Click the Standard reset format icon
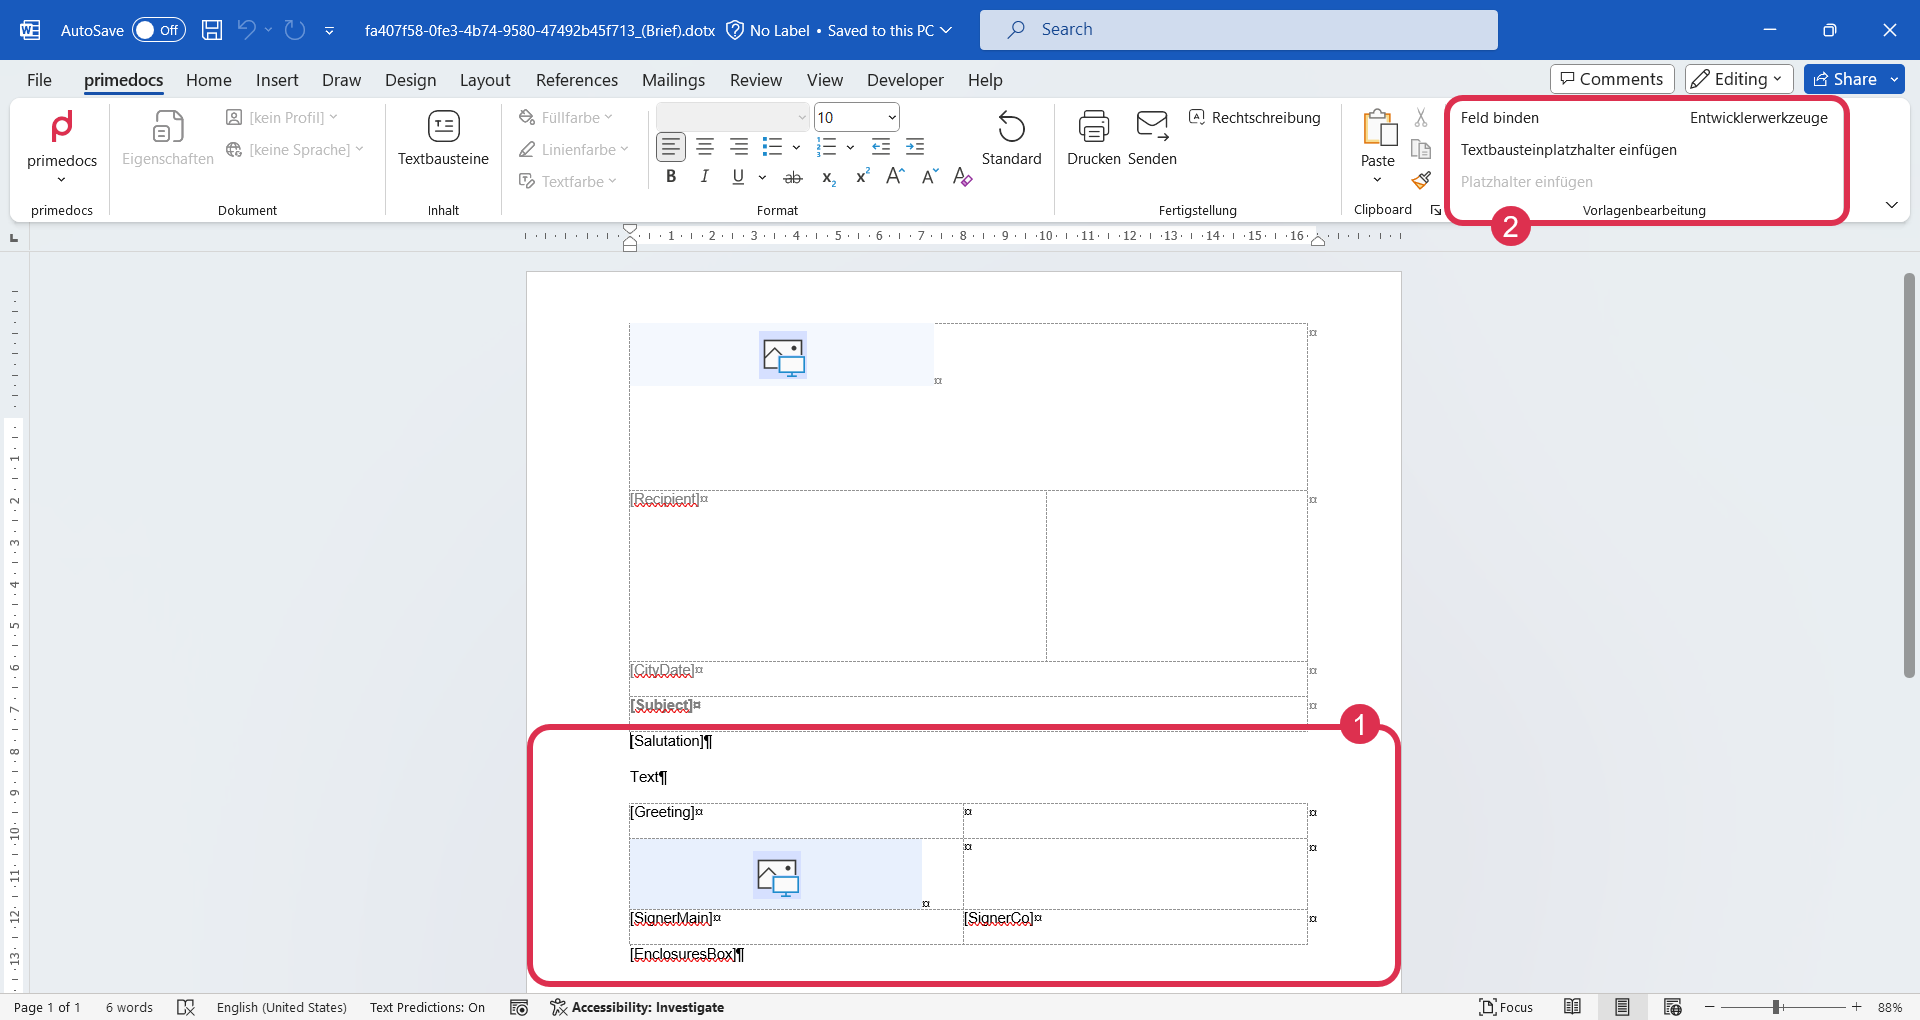Image resolution: width=1920 pixels, height=1020 pixels. (x=1011, y=138)
